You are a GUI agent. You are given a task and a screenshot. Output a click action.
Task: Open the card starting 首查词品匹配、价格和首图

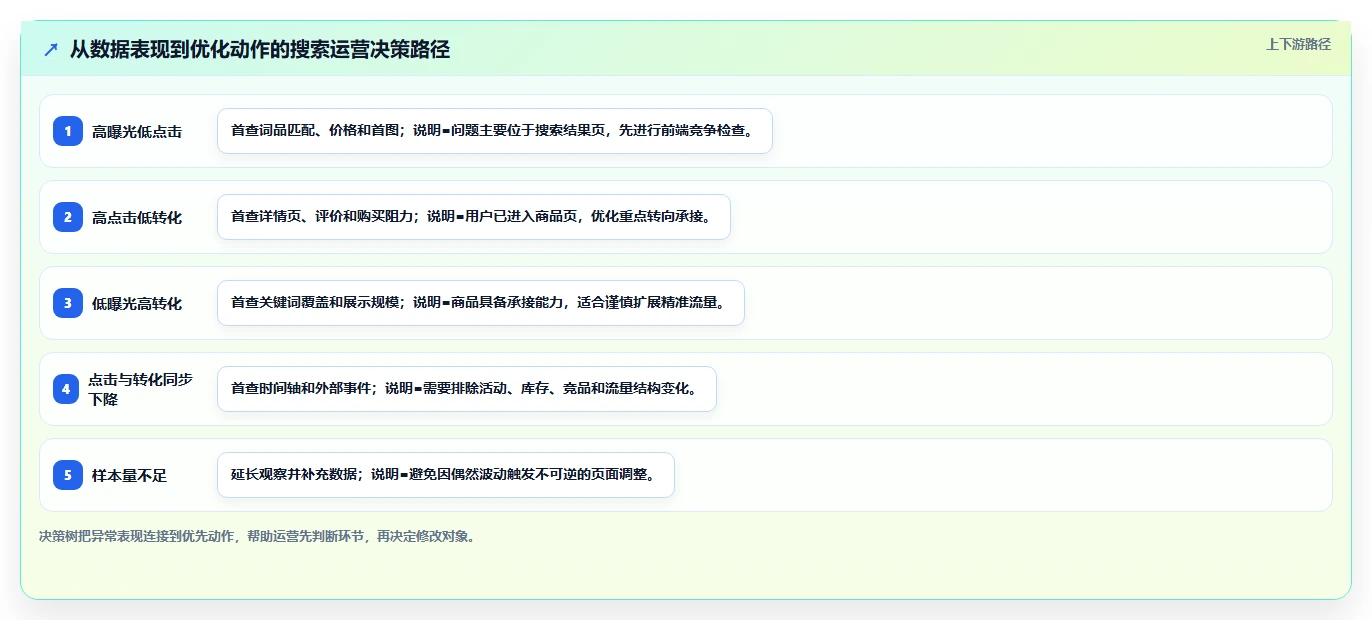(495, 131)
